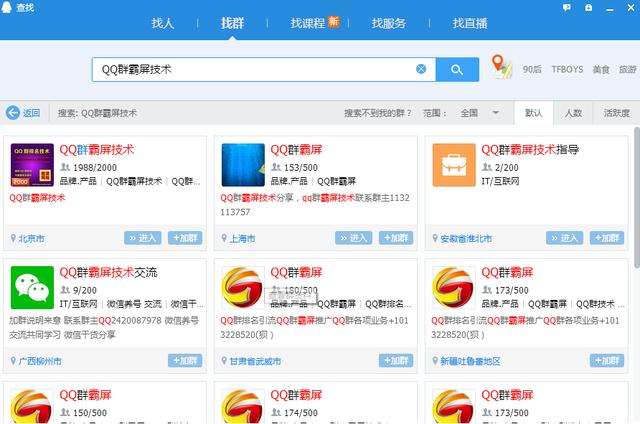640x424 pixels.
Task: Switch to the 找课程 tab
Action: pyautogui.click(x=314, y=23)
